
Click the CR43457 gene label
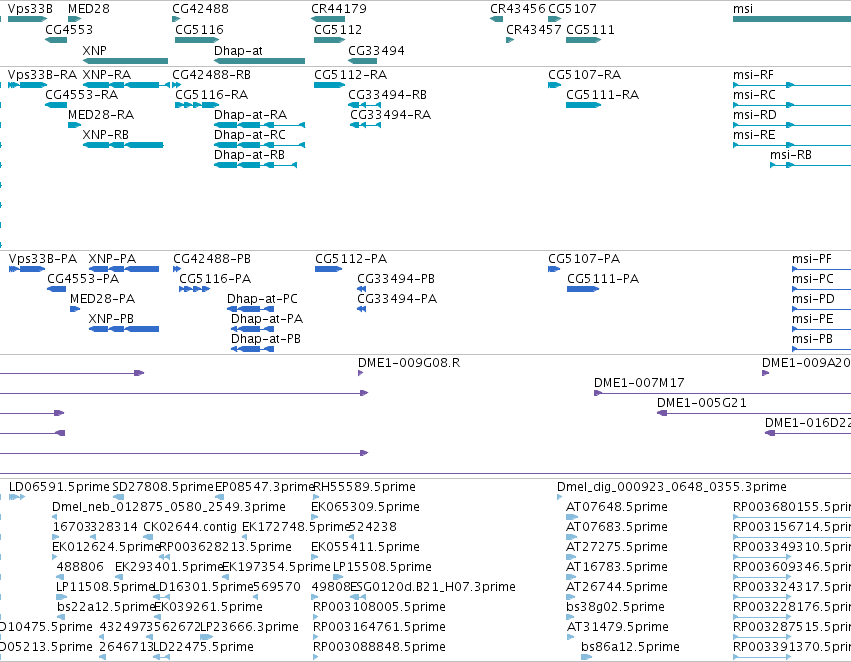[x=534, y=29]
